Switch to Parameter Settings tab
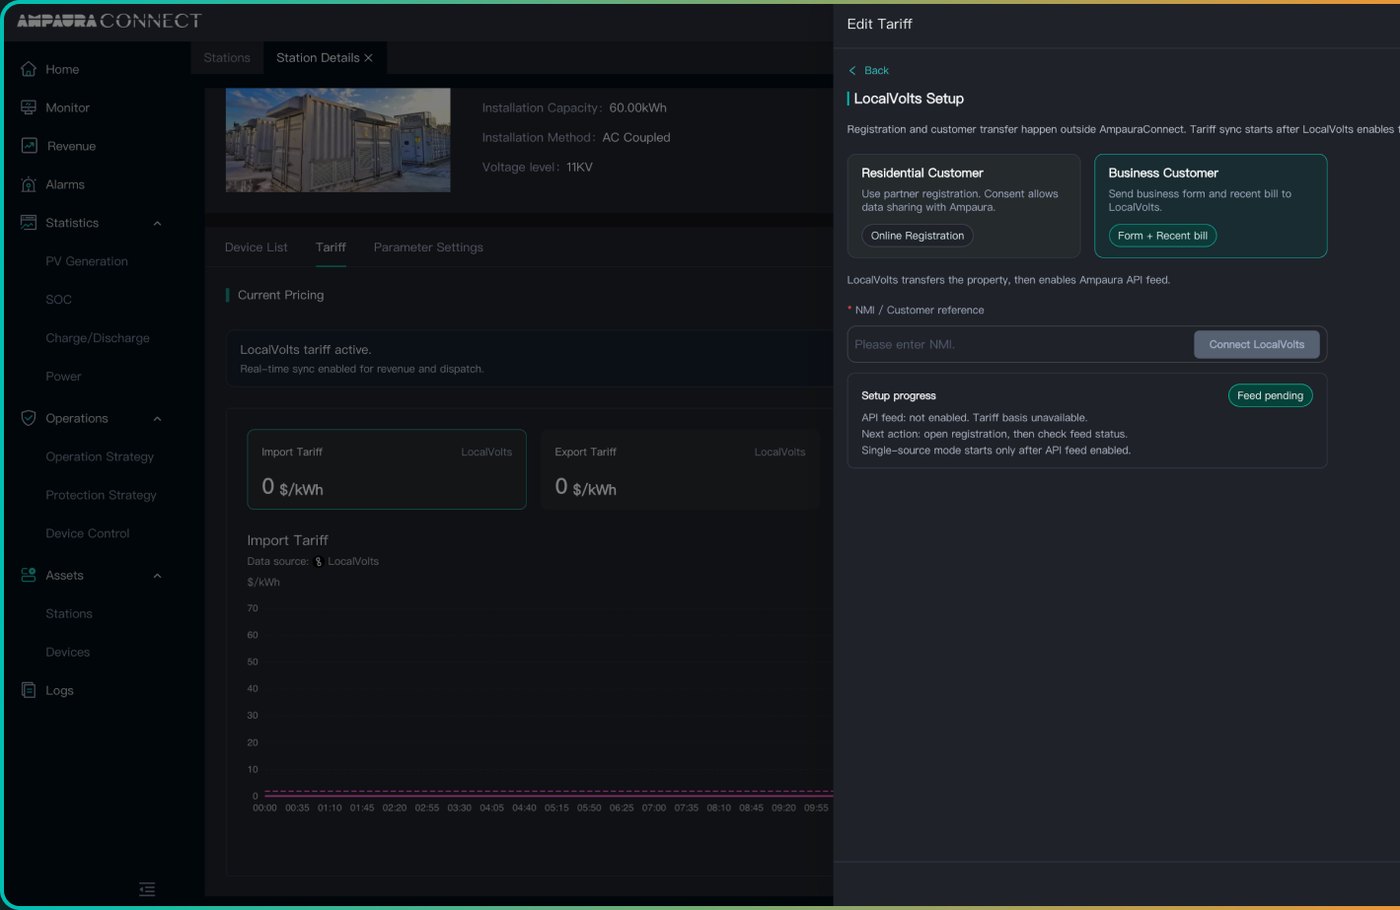This screenshot has width=1400, height=910. 428,247
